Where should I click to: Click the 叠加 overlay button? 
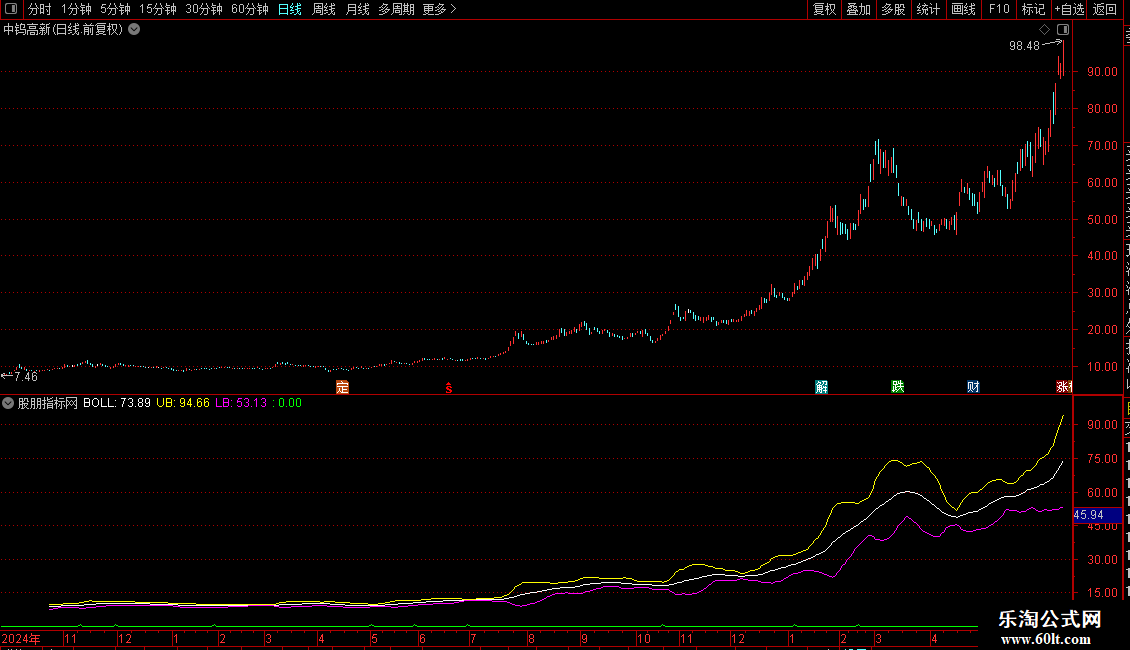pos(859,9)
